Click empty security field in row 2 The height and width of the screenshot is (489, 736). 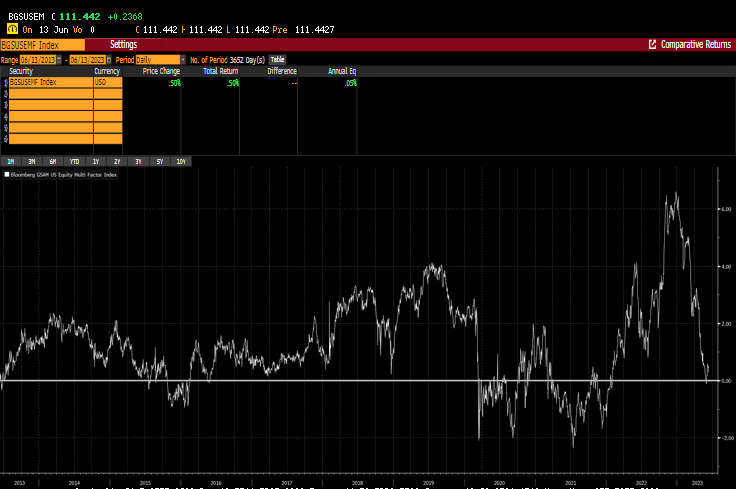pos(51,93)
